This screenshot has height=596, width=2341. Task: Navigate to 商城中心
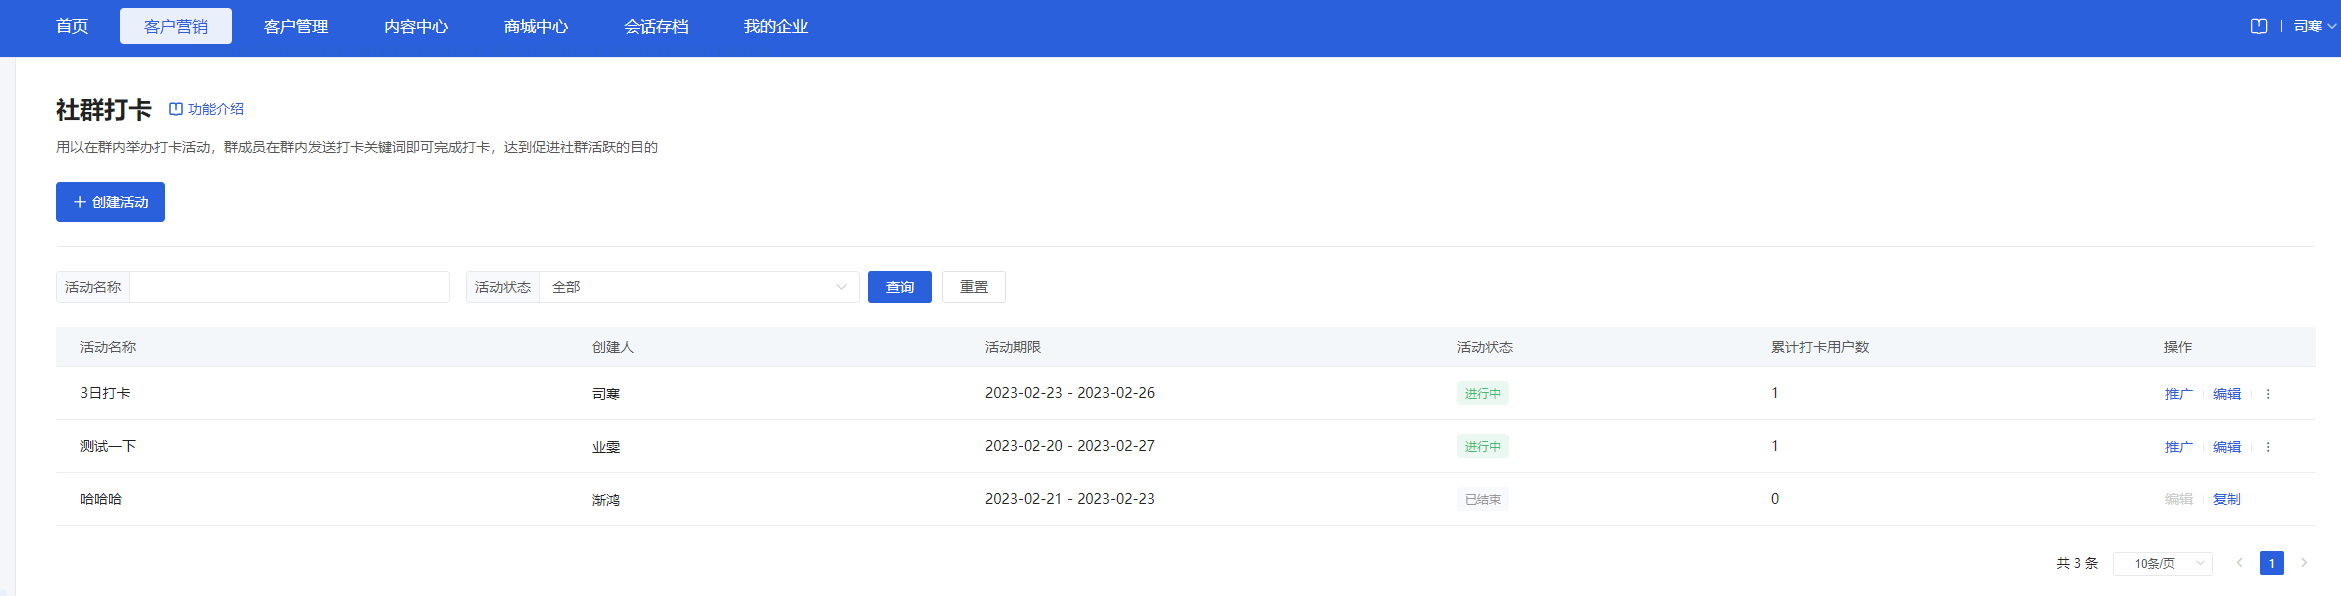(536, 26)
